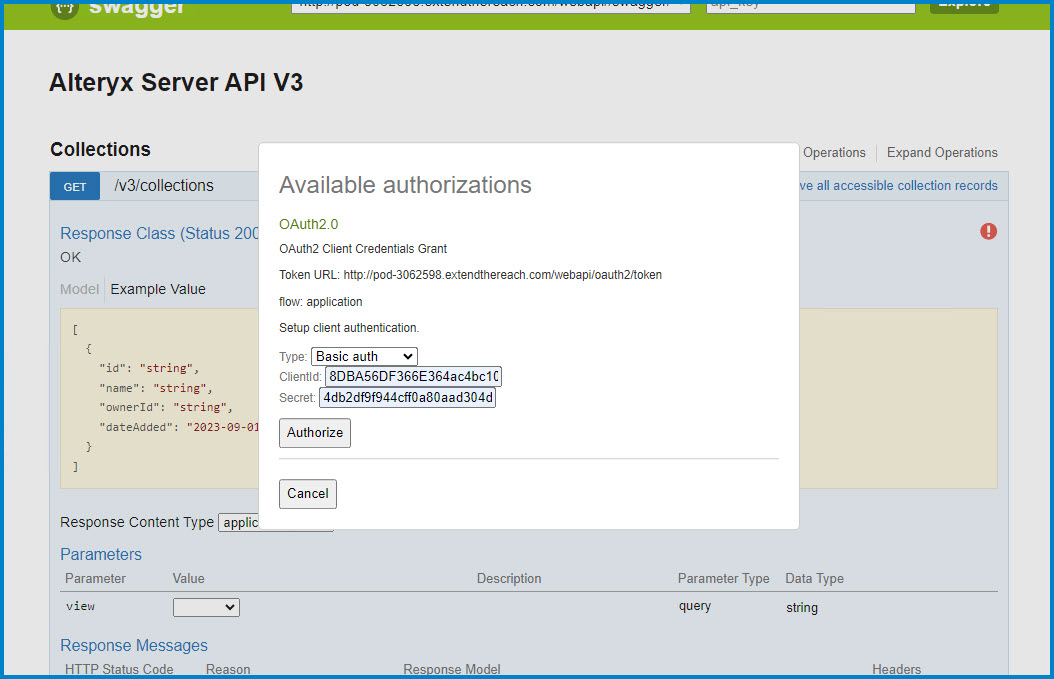Click the Expand Operations link
Image resolution: width=1054 pixels, height=679 pixels.
(941, 152)
